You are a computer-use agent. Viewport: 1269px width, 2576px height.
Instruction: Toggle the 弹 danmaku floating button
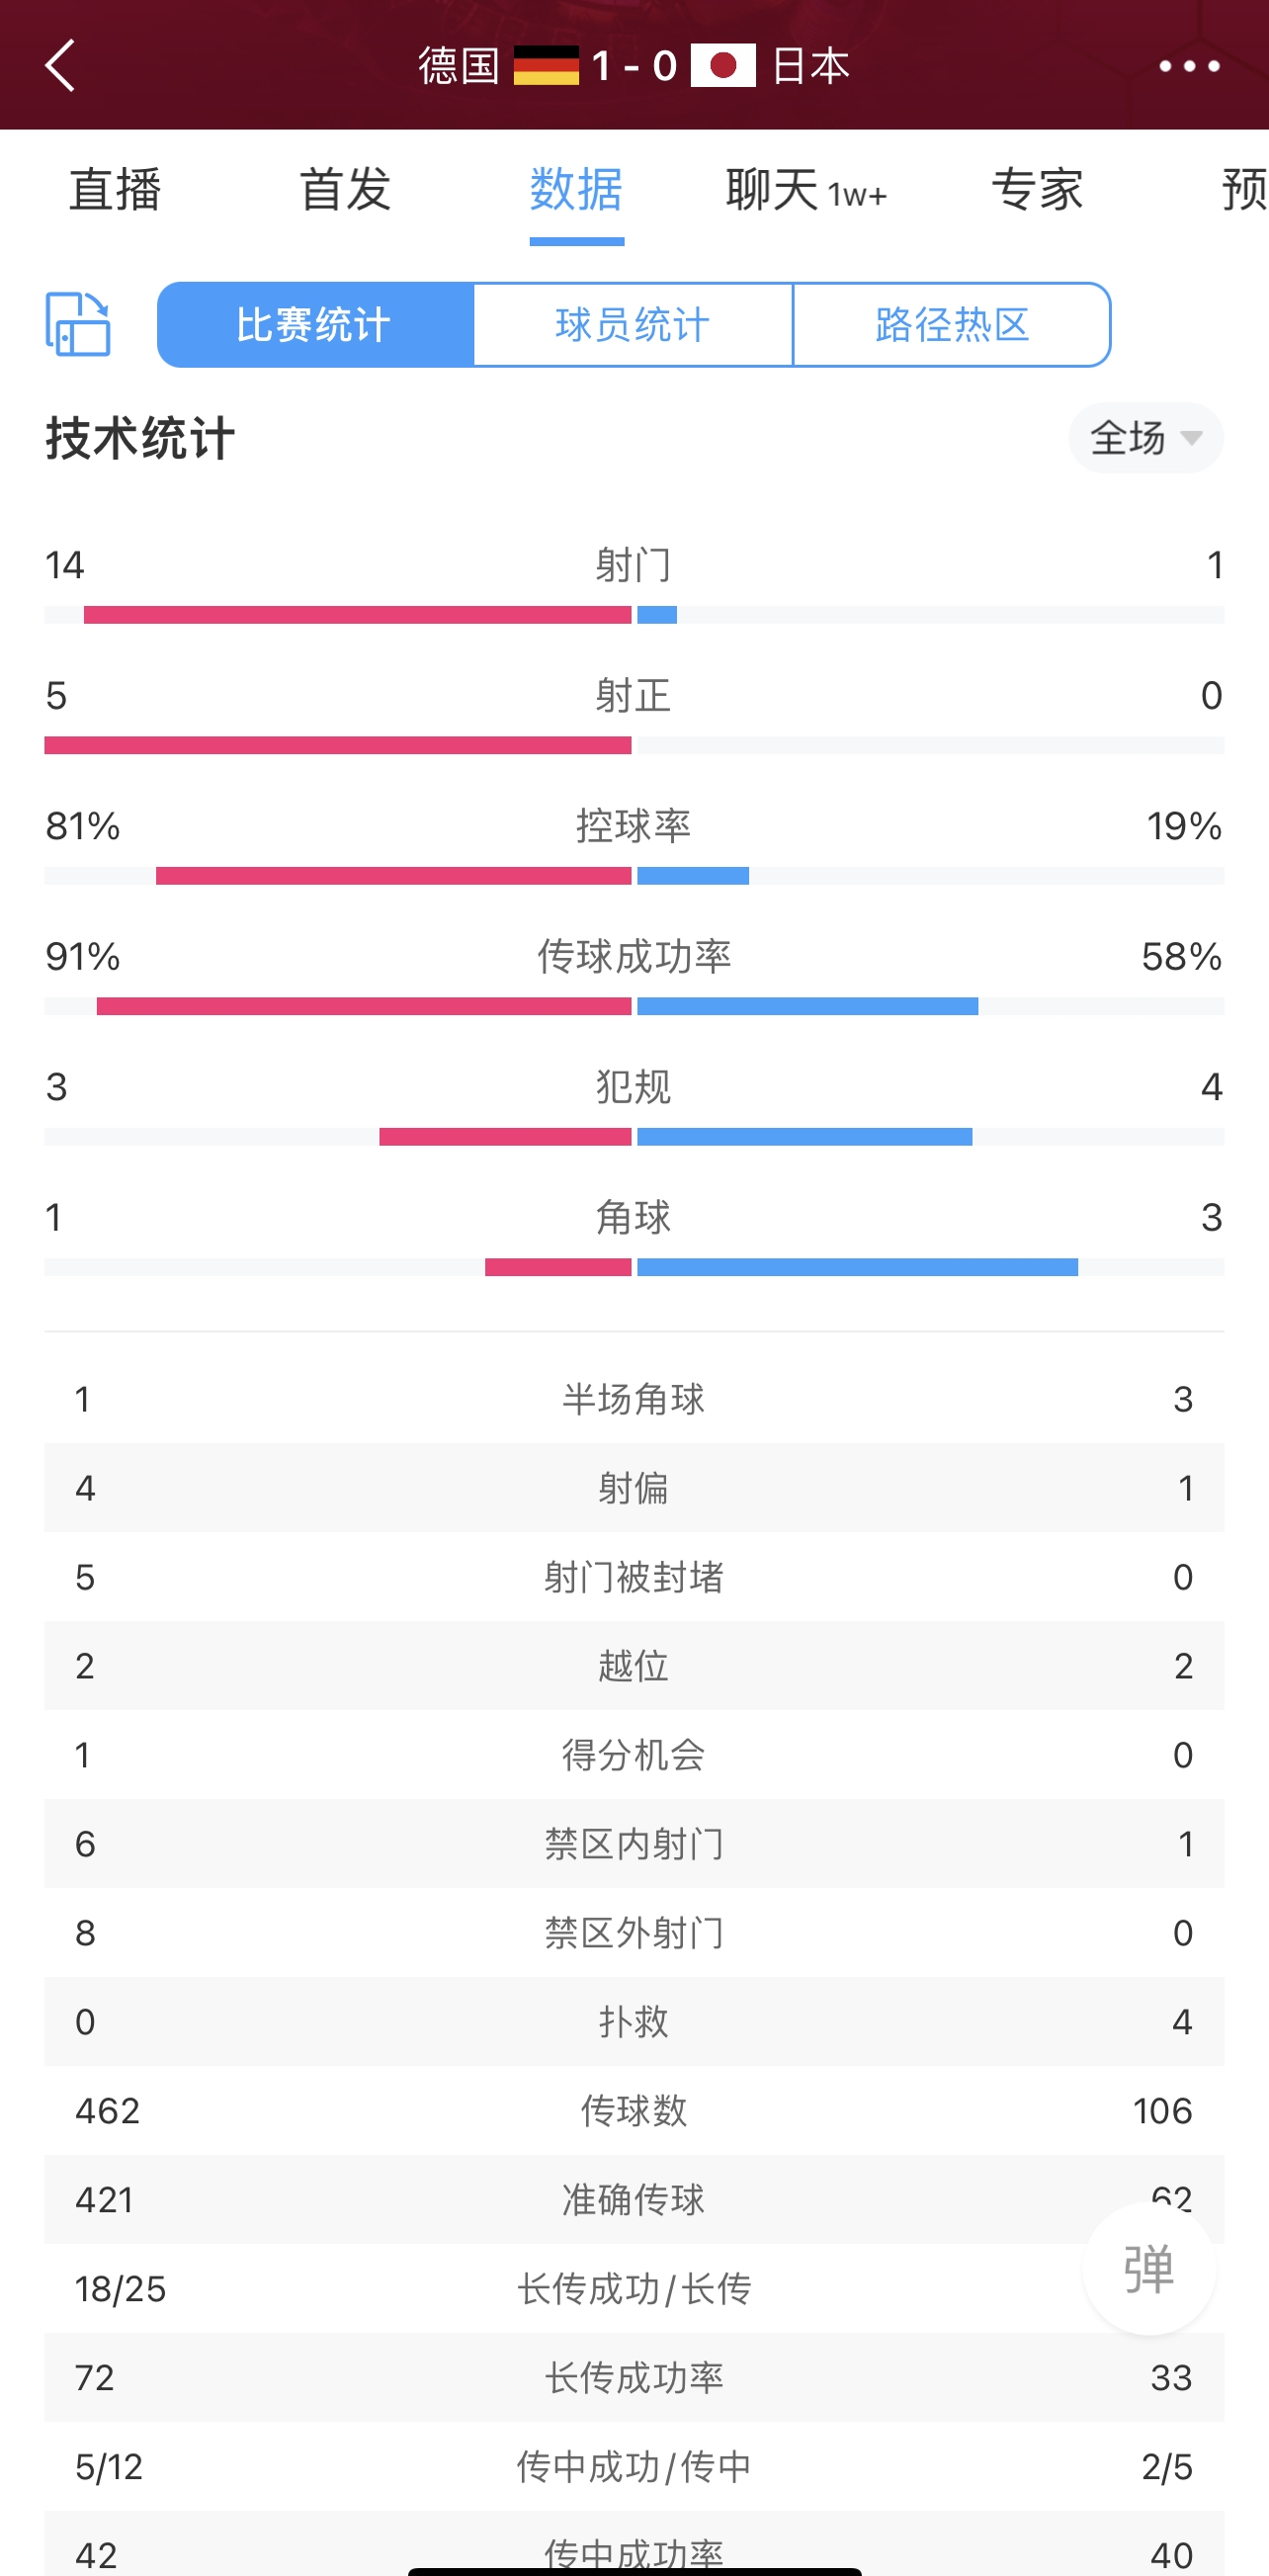1149,2268
